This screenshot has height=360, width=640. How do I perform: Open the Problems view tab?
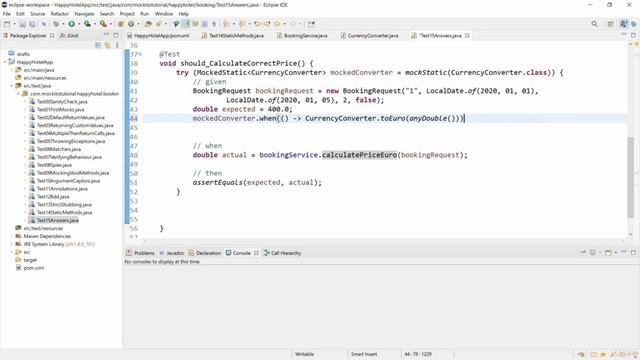coord(140,253)
